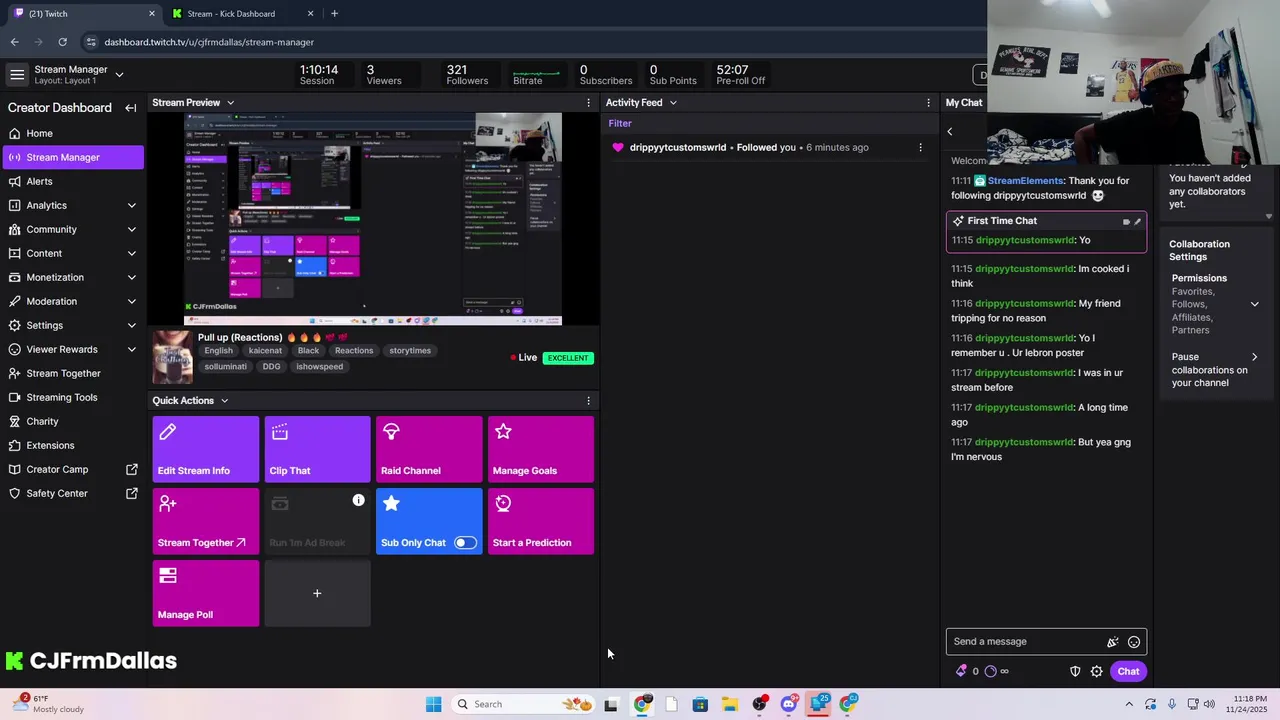This screenshot has height=720, width=1280.
Task: Send message with Chat button
Action: pos(1128,672)
